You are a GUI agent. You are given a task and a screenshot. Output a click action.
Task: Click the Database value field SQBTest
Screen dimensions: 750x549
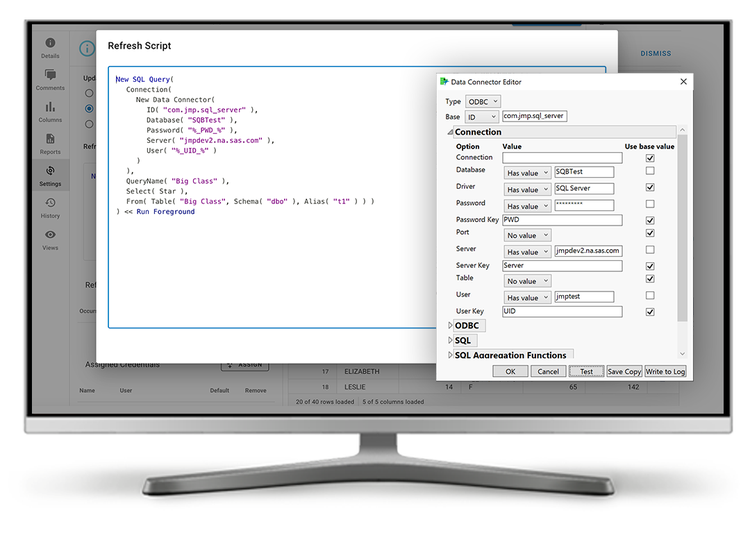pos(584,172)
